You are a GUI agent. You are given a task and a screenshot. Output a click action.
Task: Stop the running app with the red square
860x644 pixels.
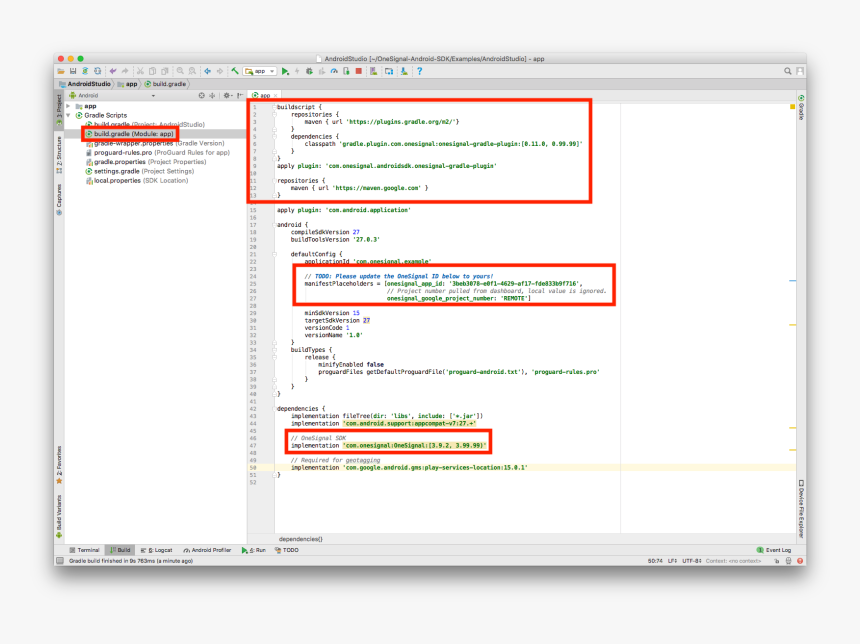359,71
